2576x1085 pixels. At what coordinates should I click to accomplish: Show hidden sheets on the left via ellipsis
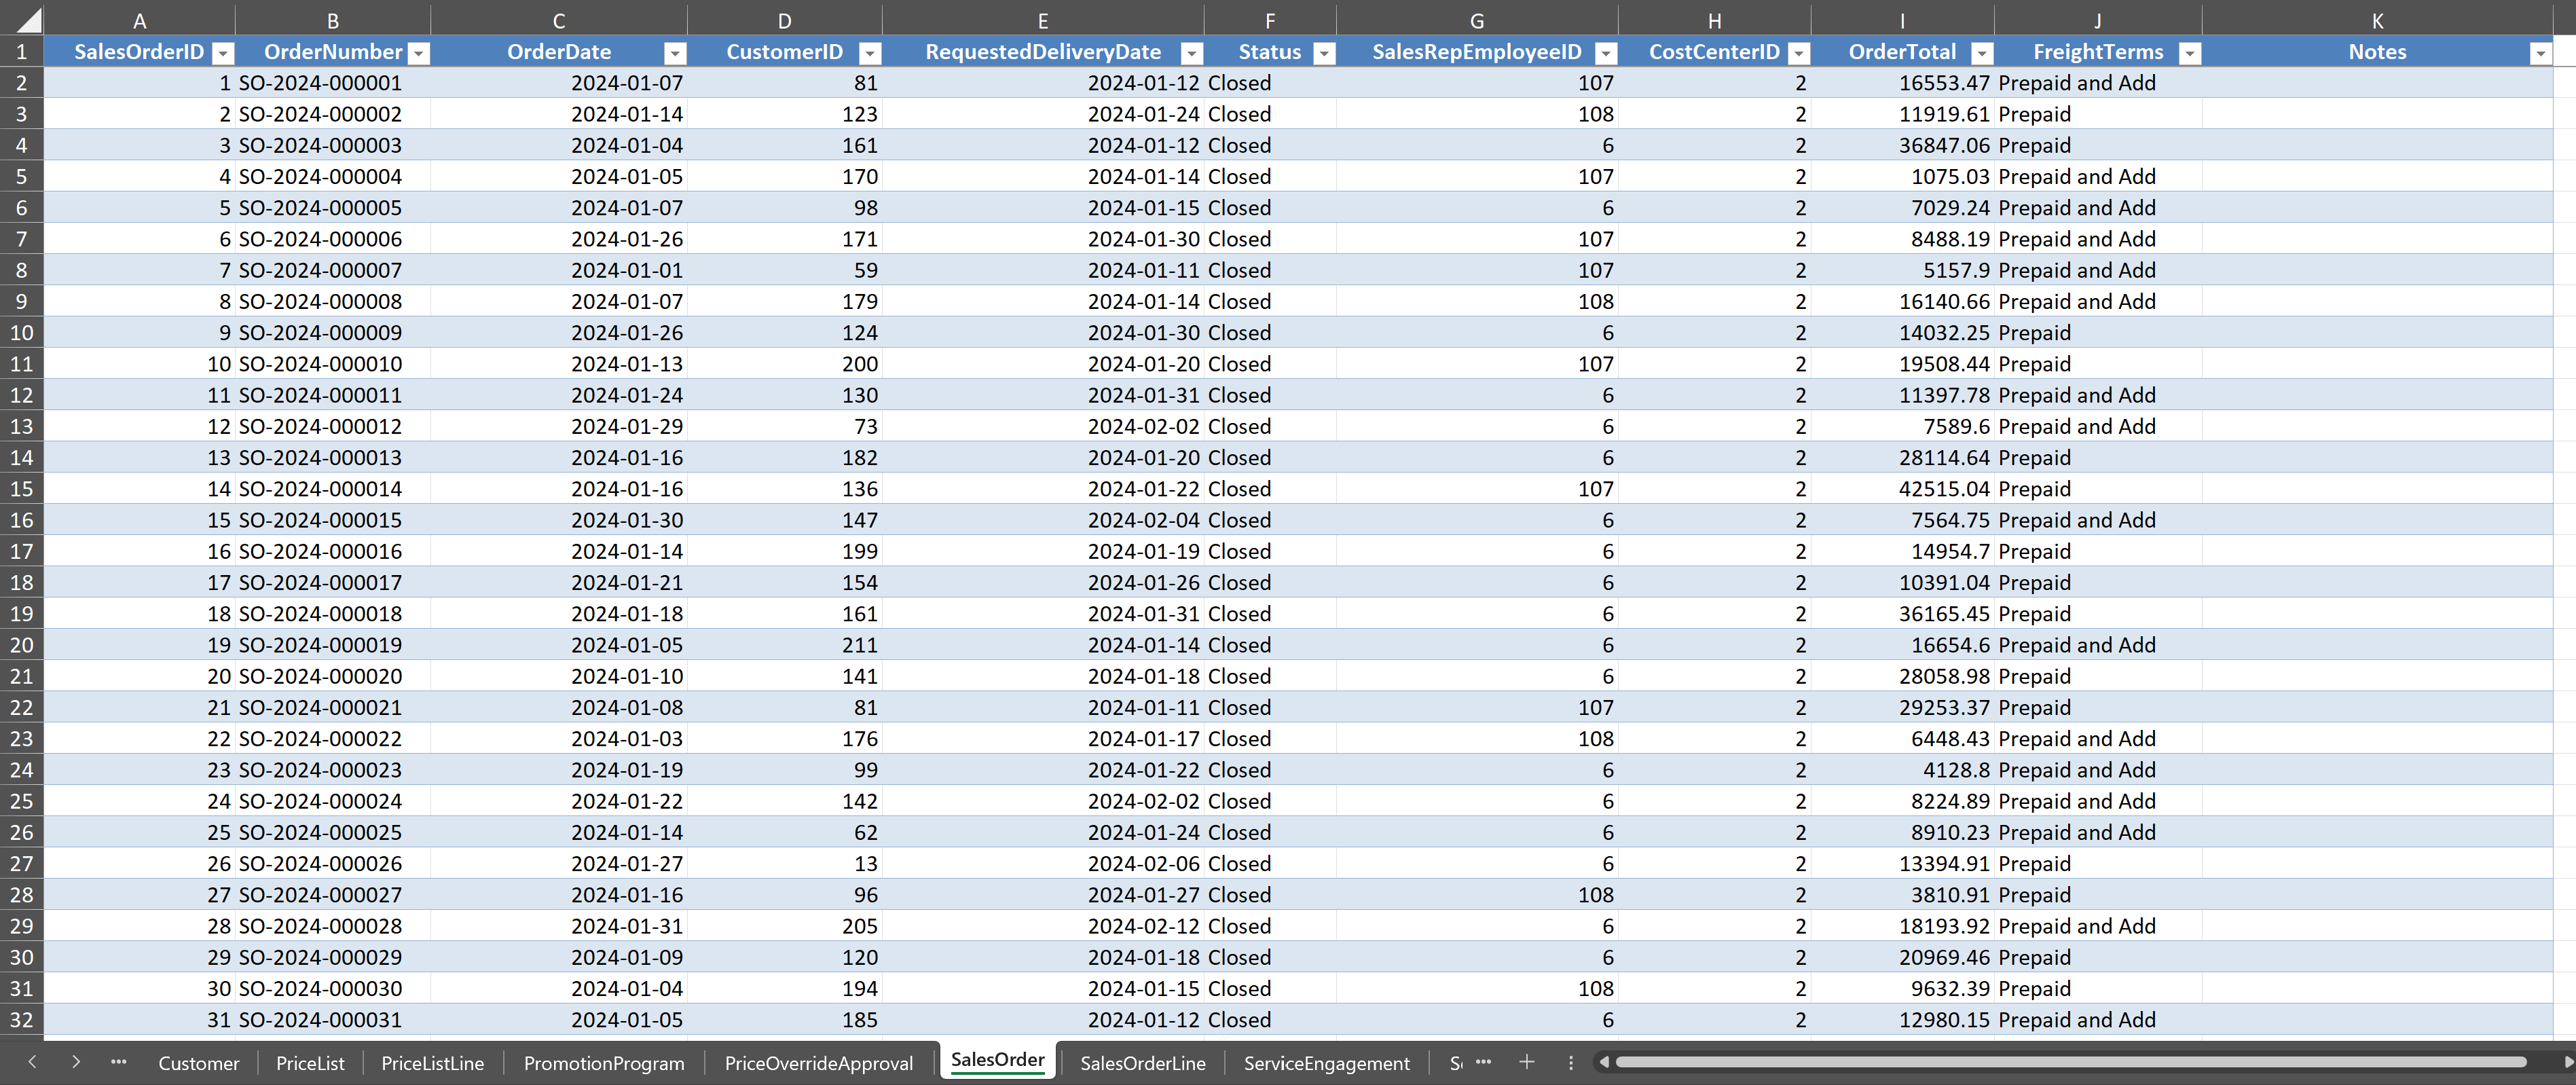pos(119,1062)
